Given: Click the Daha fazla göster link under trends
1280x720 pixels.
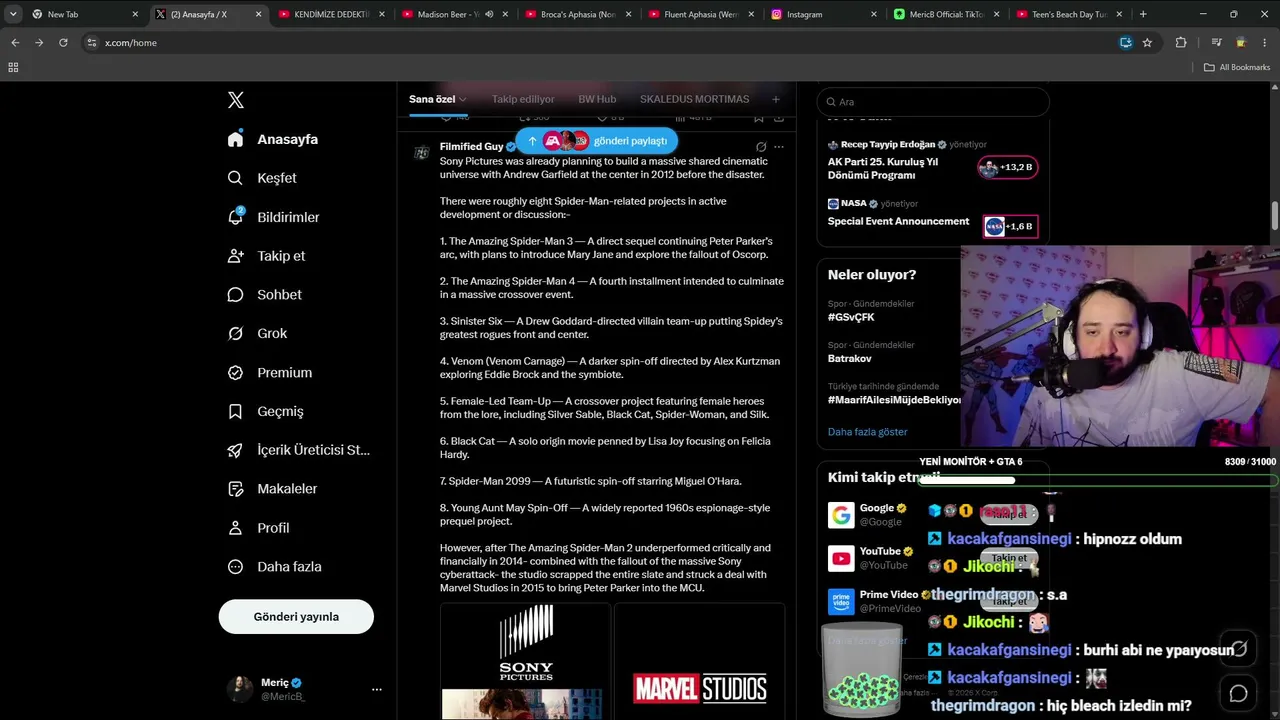Looking at the screenshot, I should (868, 432).
